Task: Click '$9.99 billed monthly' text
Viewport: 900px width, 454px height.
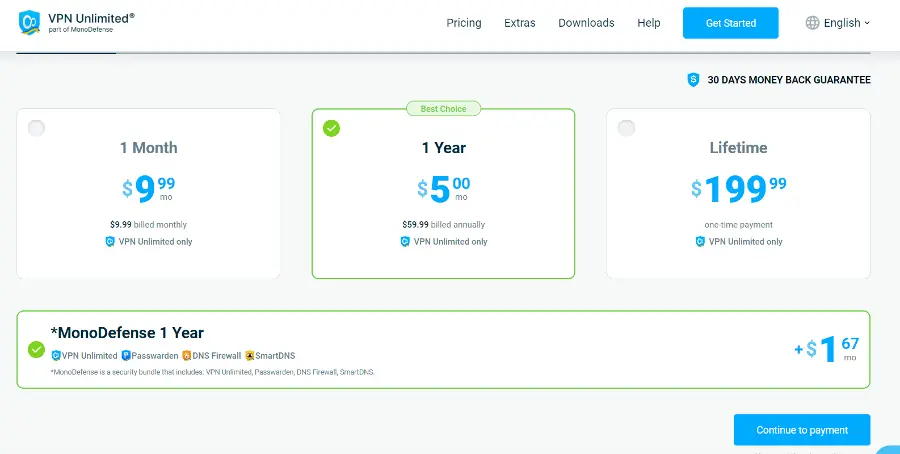Action: point(149,224)
